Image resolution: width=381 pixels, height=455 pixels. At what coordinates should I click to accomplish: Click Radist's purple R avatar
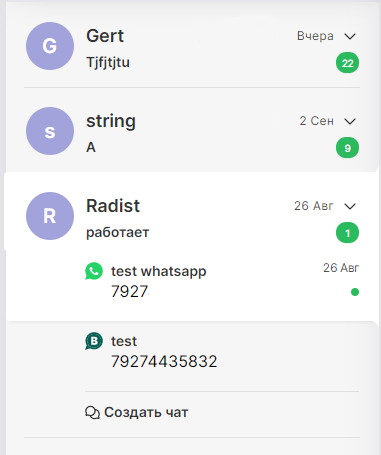[x=50, y=216]
